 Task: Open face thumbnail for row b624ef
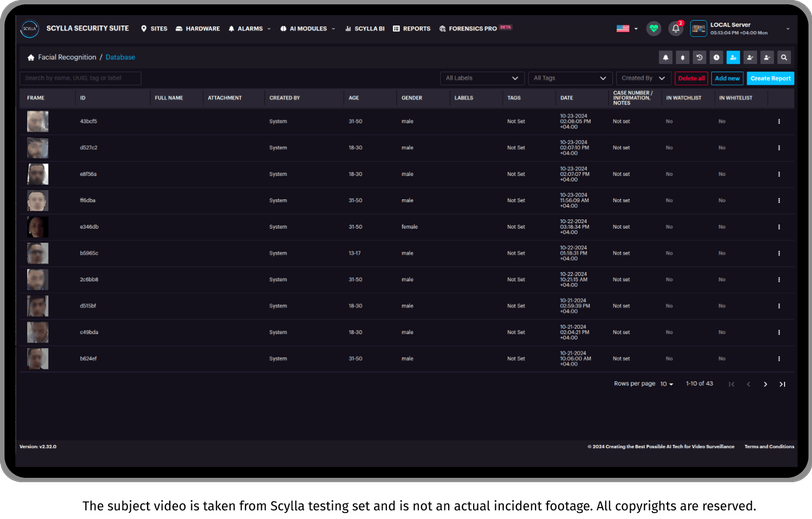38,358
